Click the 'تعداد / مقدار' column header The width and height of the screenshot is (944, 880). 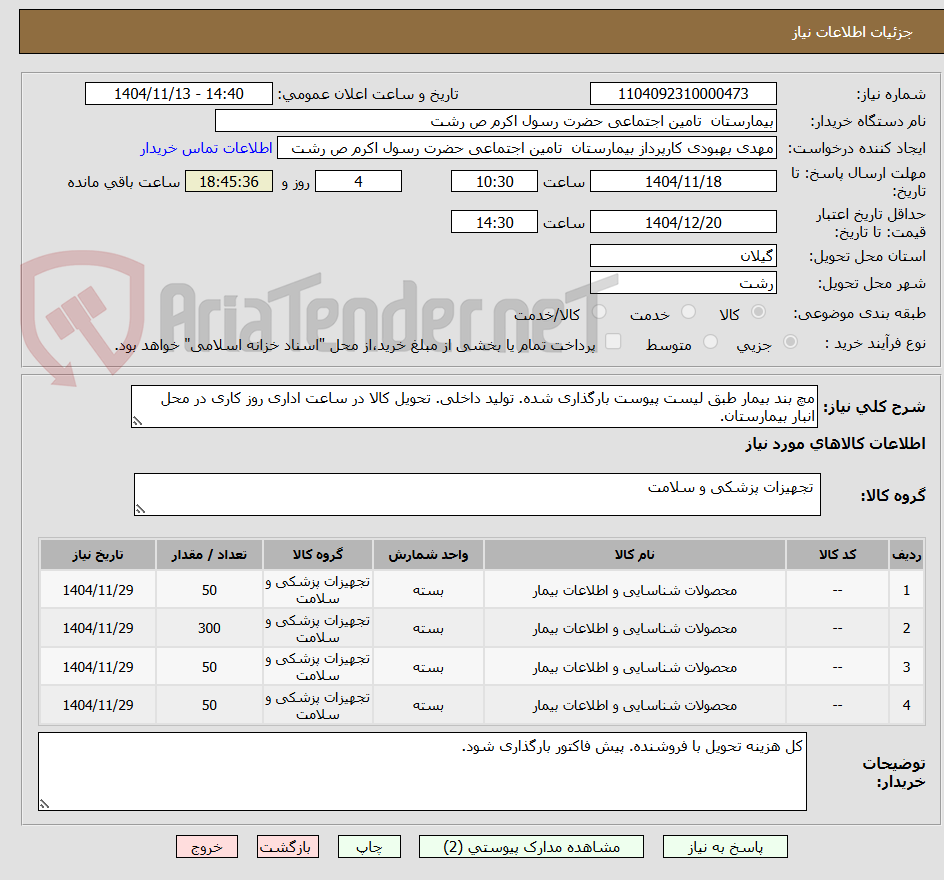[x=209, y=554]
